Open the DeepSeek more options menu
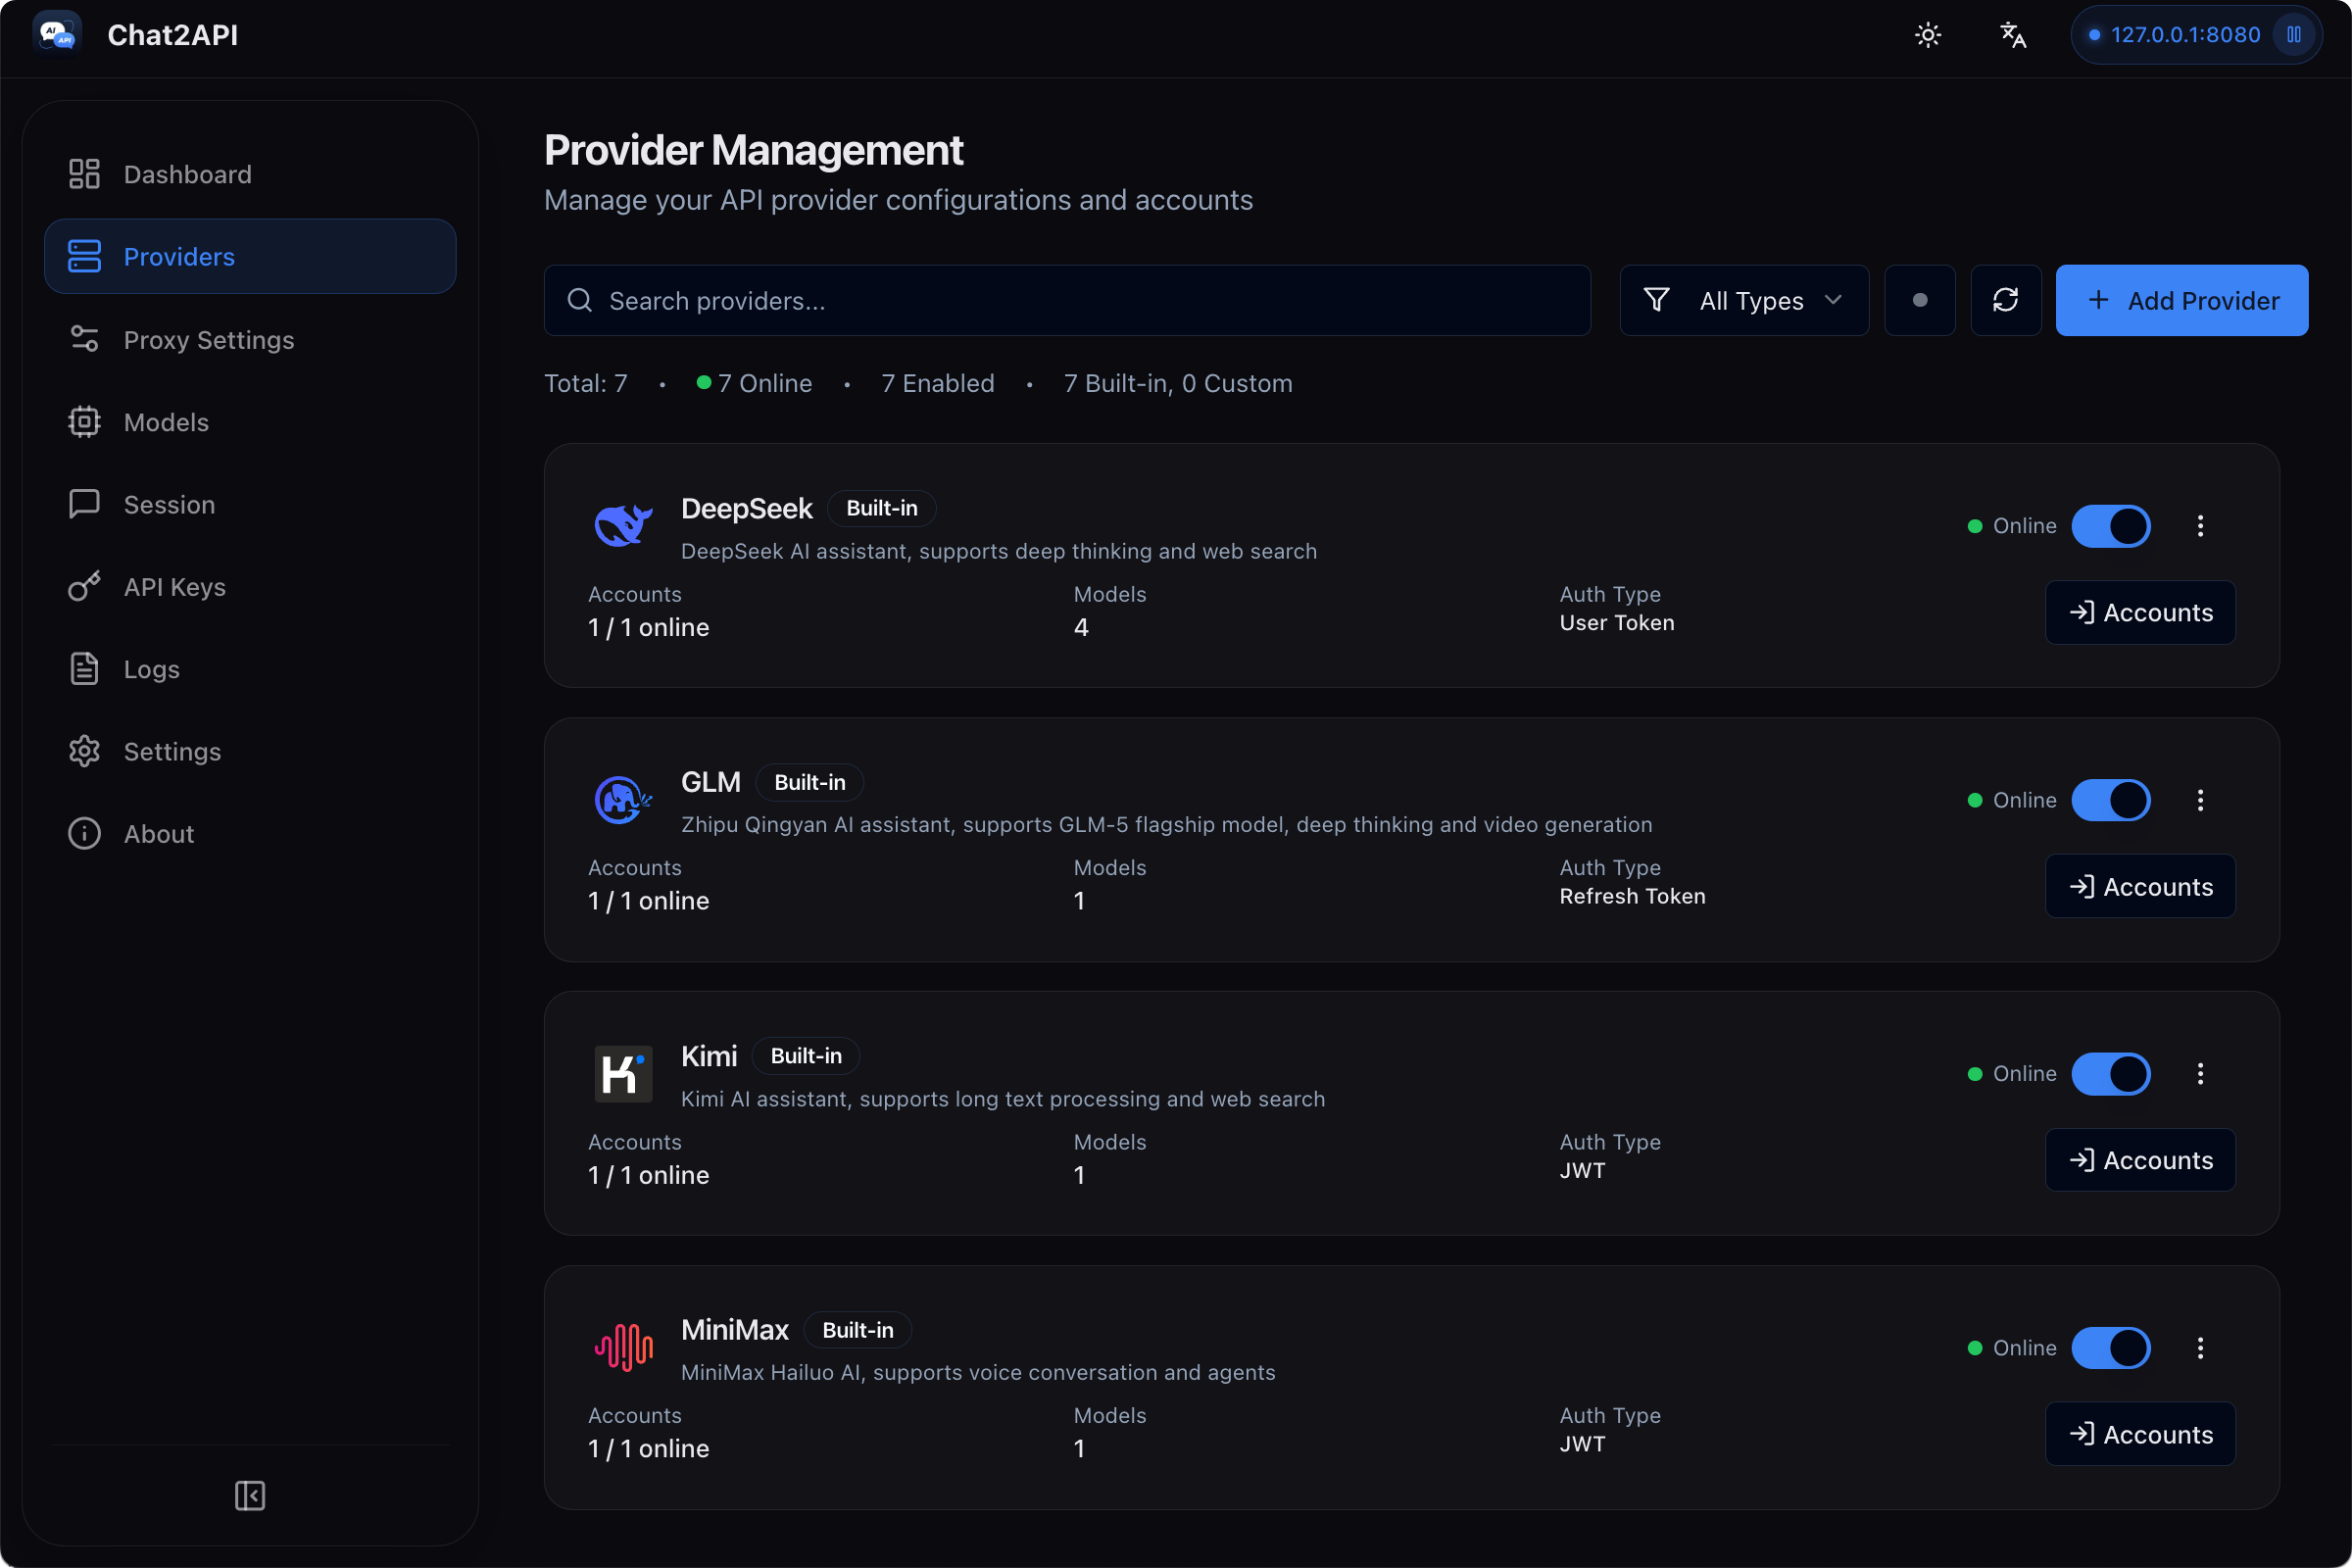 (x=2200, y=526)
